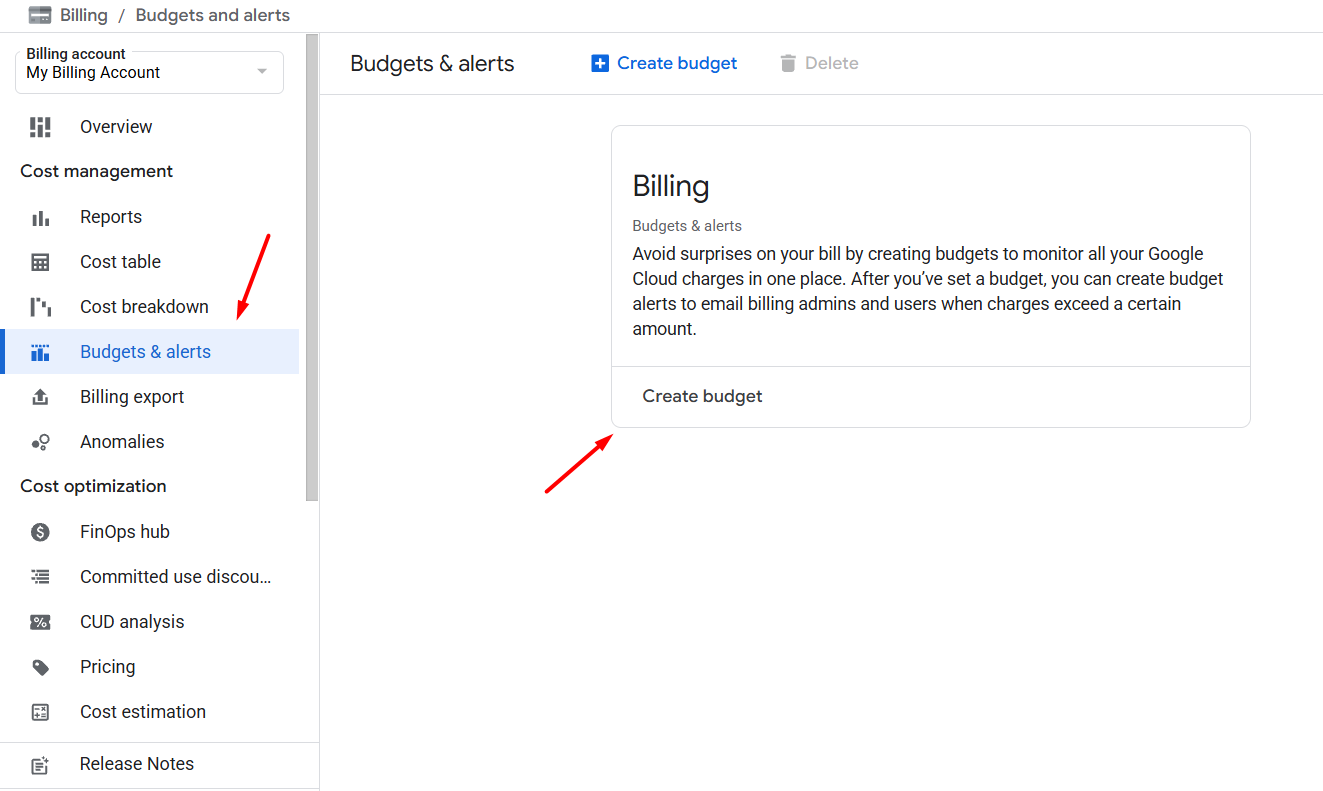1323x791 pixels.
Task: Select the Budgets & alerts icon
Action: [39, 351]
